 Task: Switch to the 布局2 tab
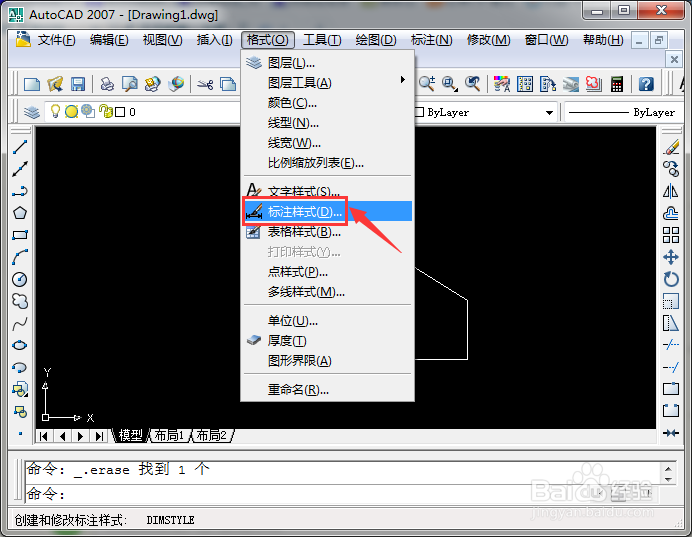211,436
